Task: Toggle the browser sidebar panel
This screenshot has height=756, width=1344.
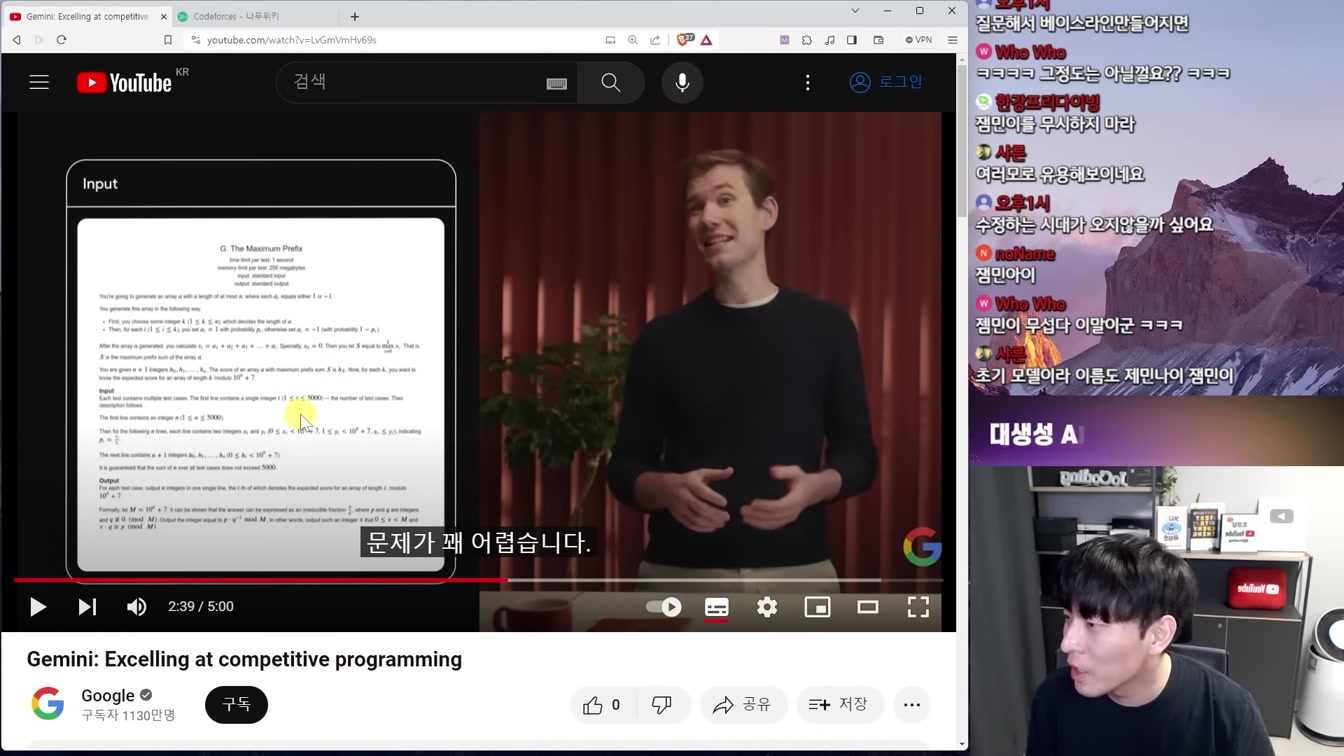Action: (852, 40)
